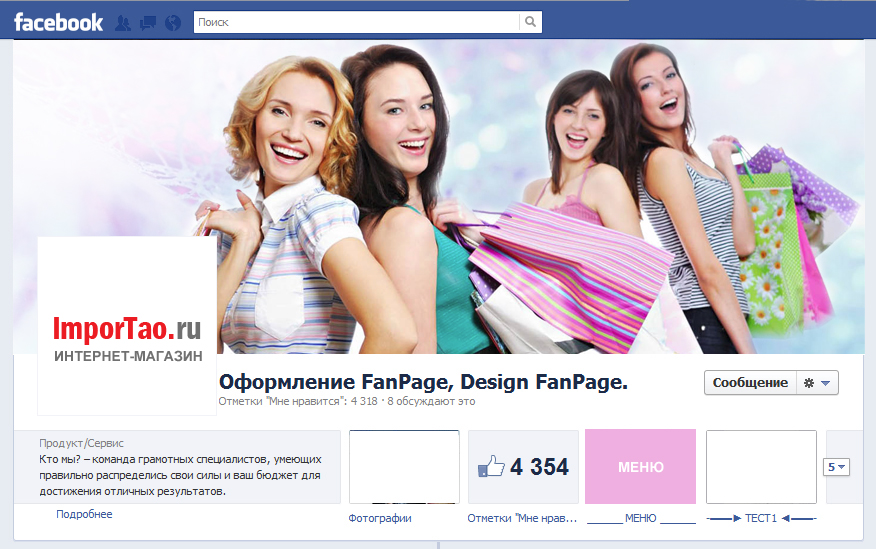Image resolution: width=876 pixels, height=549 pixels.
Task: Click the likes tile showing 4 354
Action: [x=523, y=467]
